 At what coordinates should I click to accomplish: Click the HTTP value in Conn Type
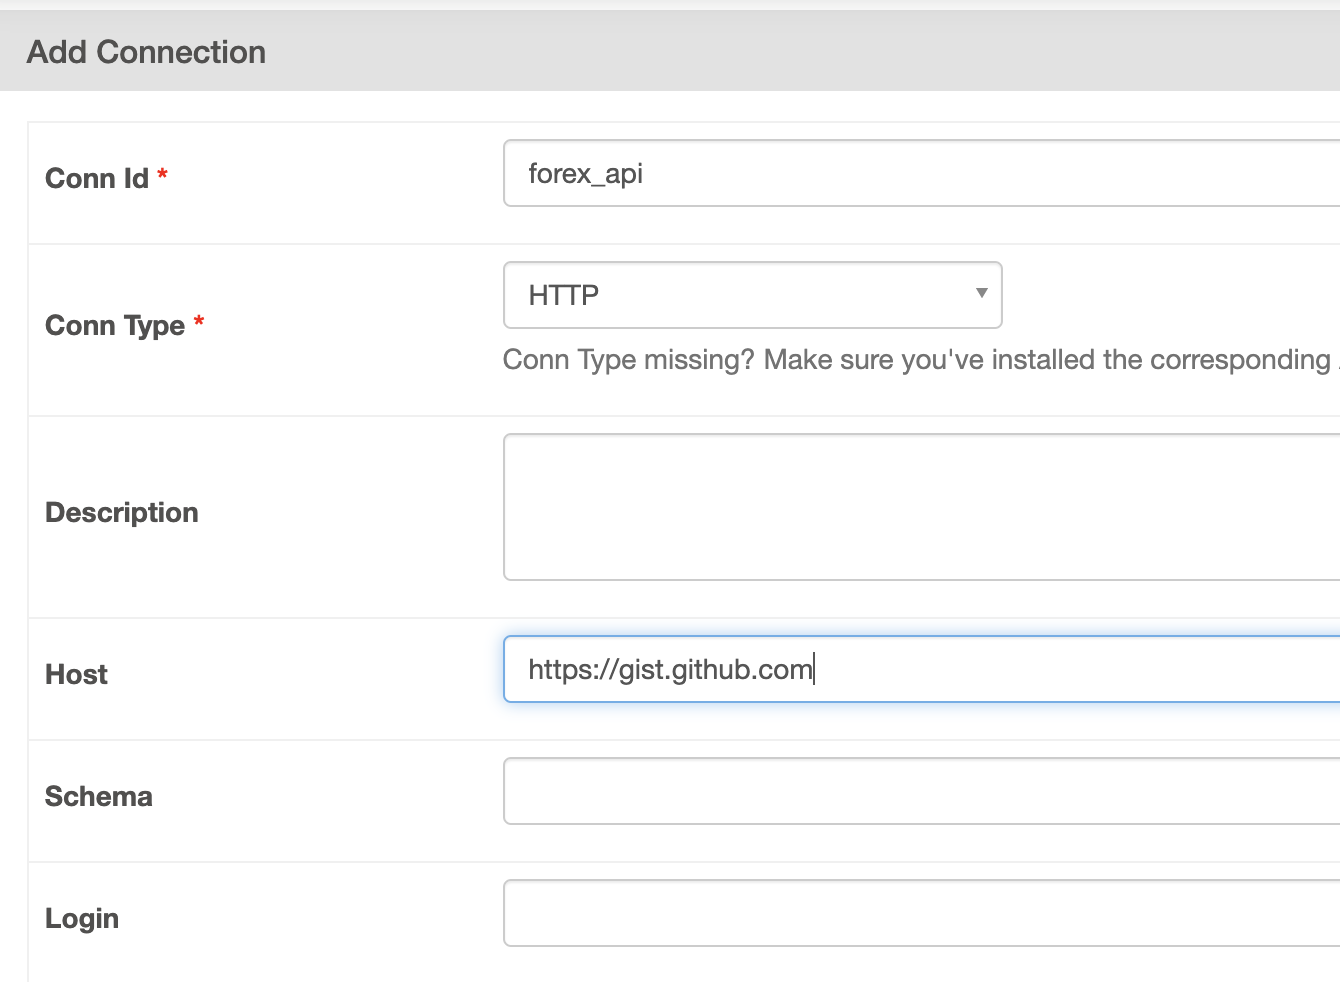tap(564, 296)
